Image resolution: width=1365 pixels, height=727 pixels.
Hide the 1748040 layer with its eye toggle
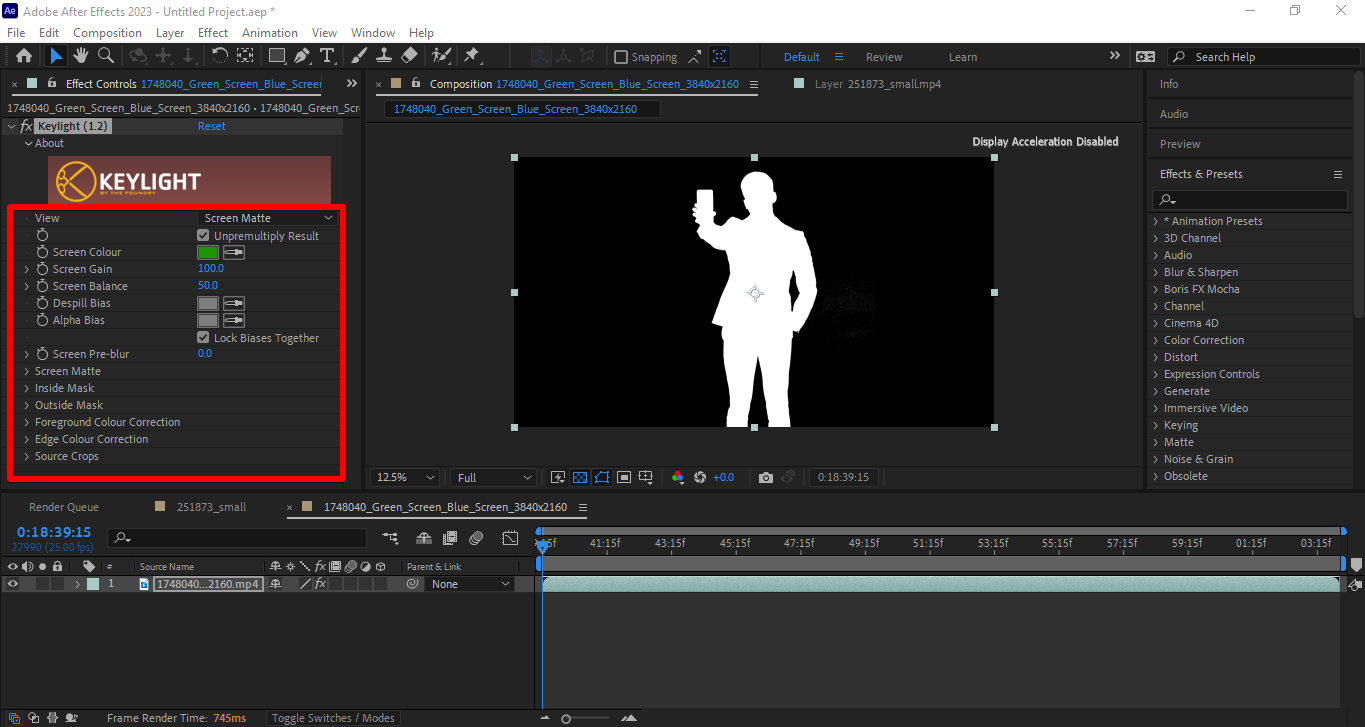(x=10, y=583)
